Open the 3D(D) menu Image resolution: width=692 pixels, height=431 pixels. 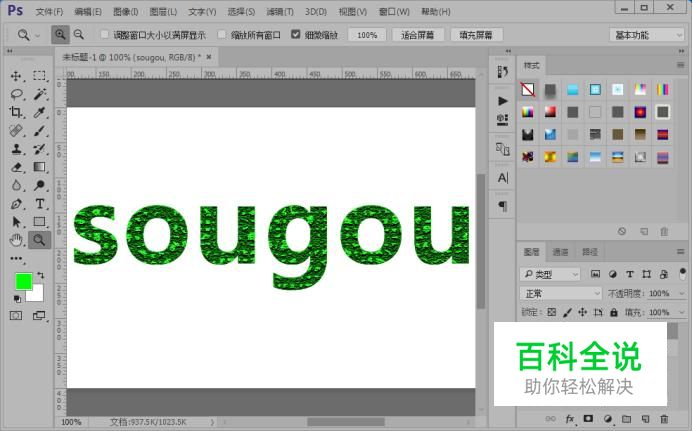tap(316, 12)
